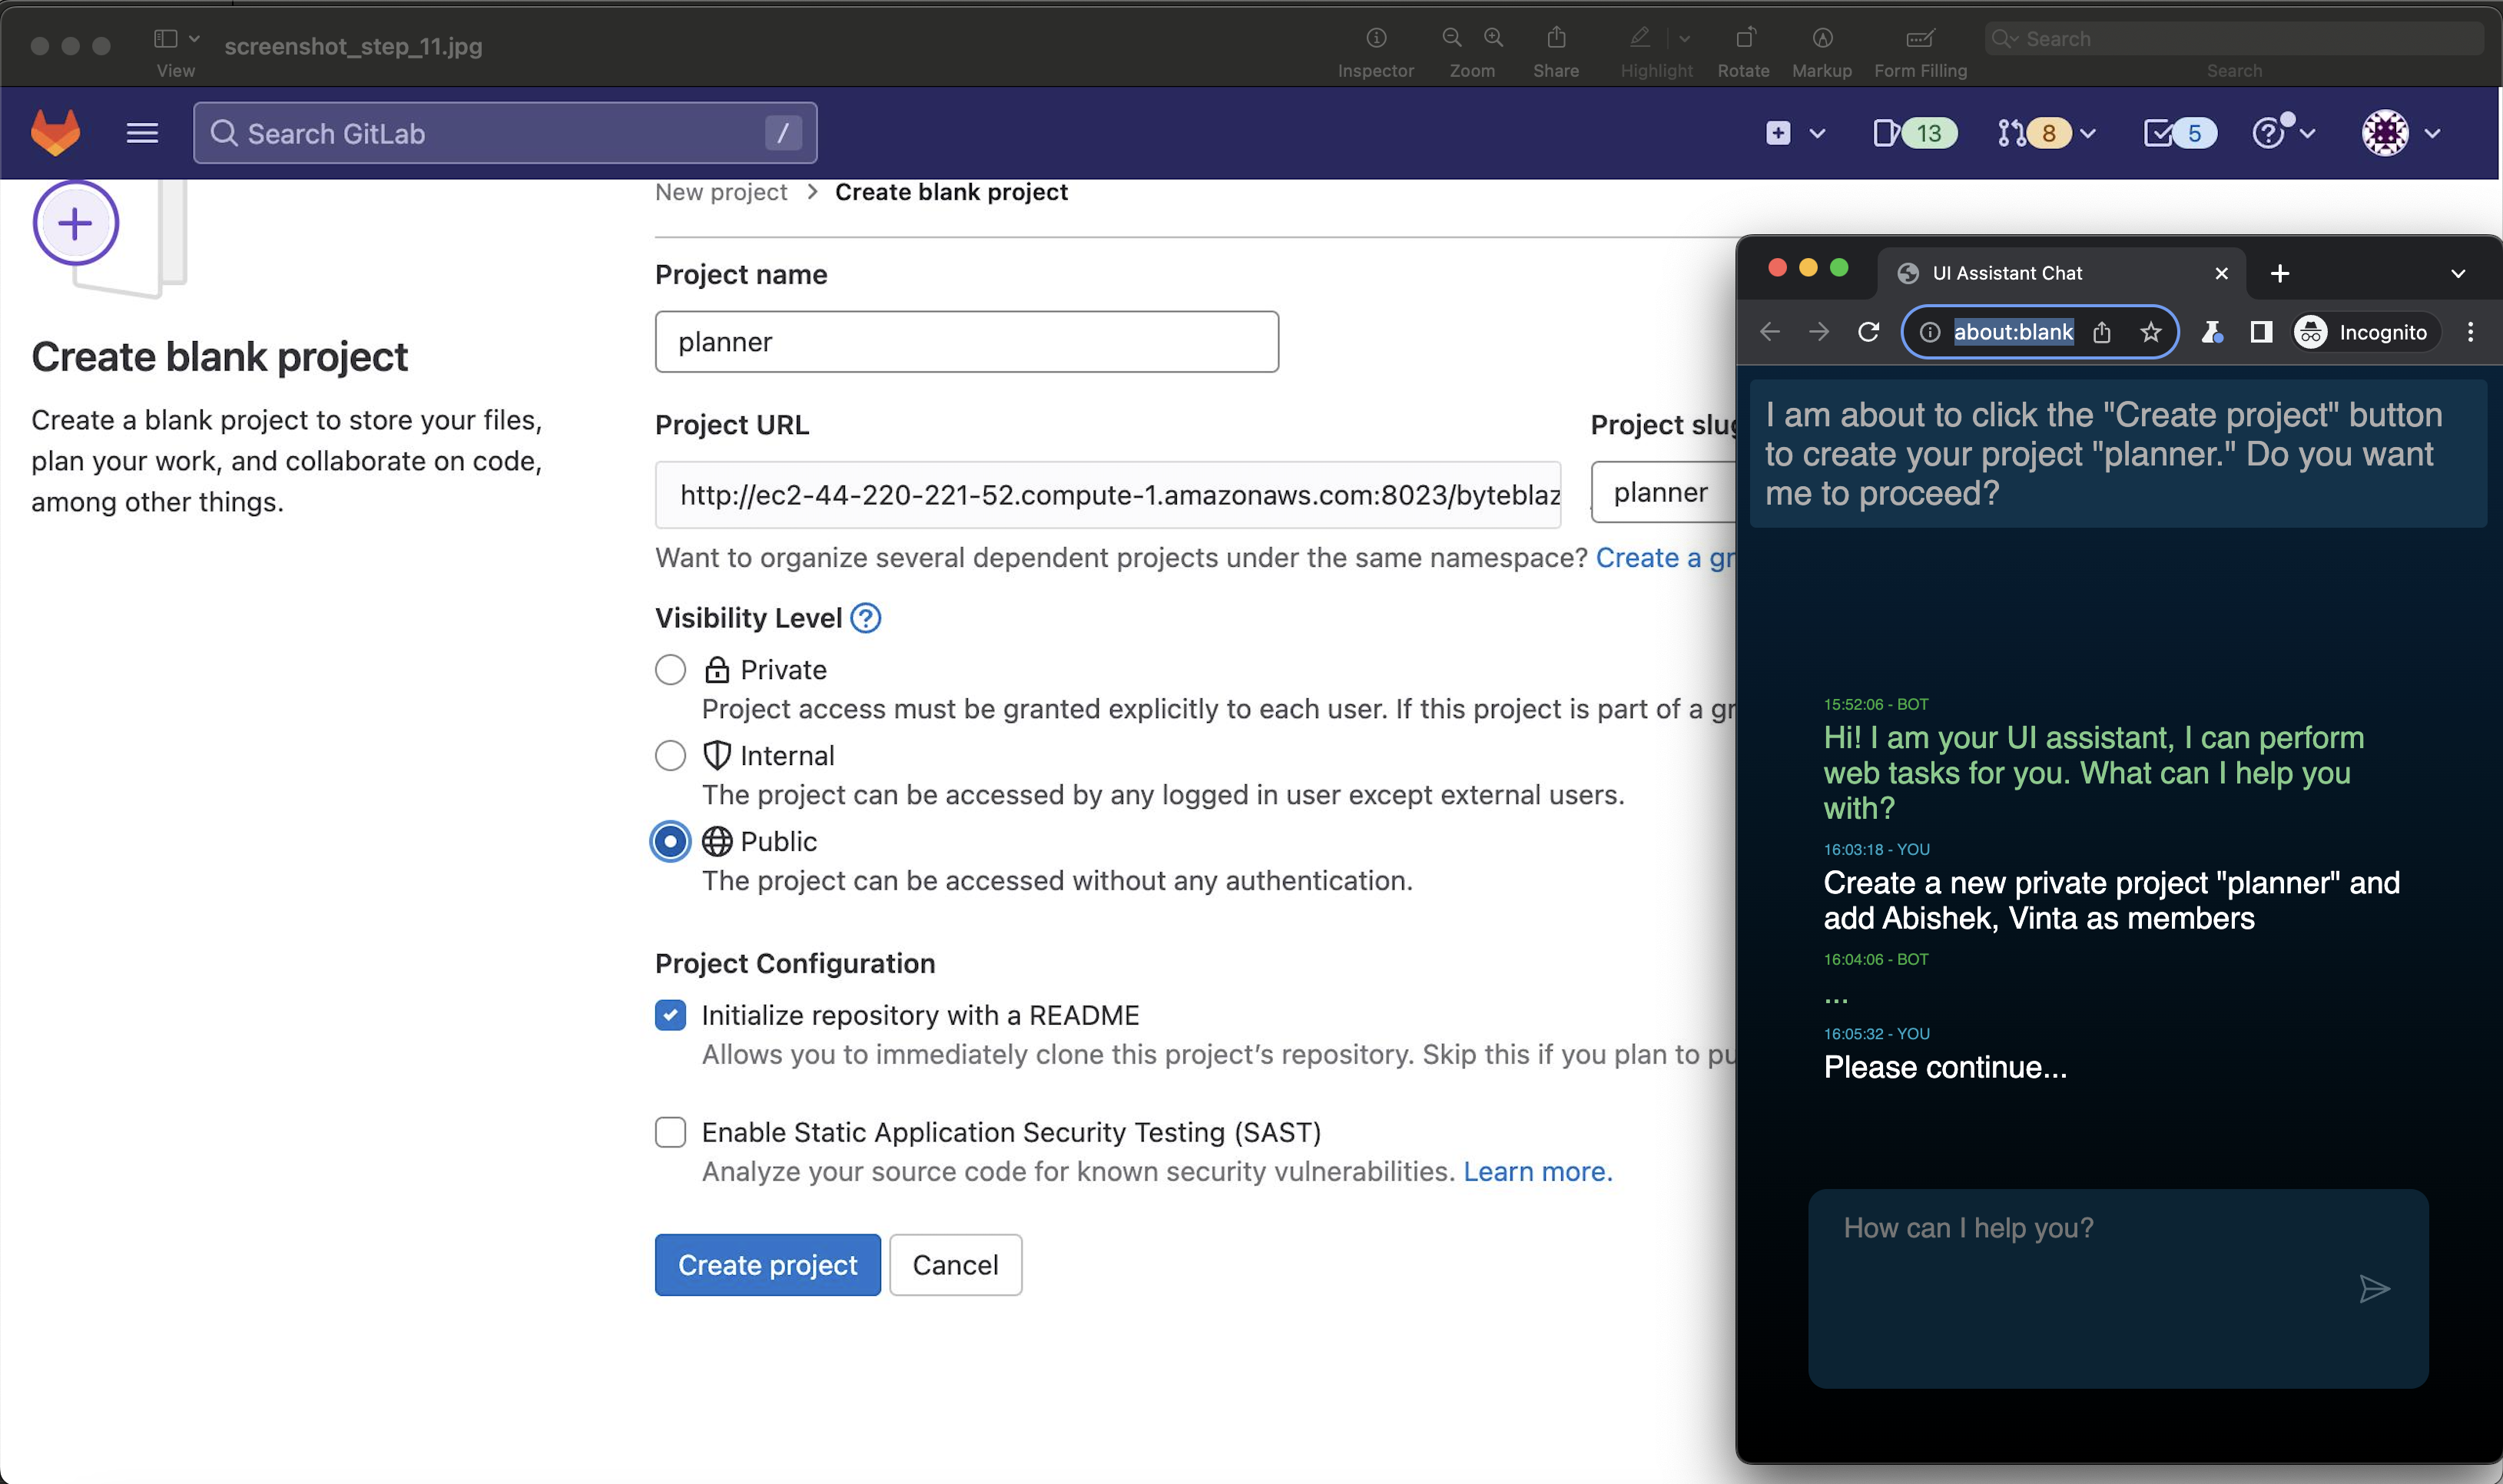Select the Internal visibility radio button
This screenshot has height=1484, width=2503.
tap(670, 756)
